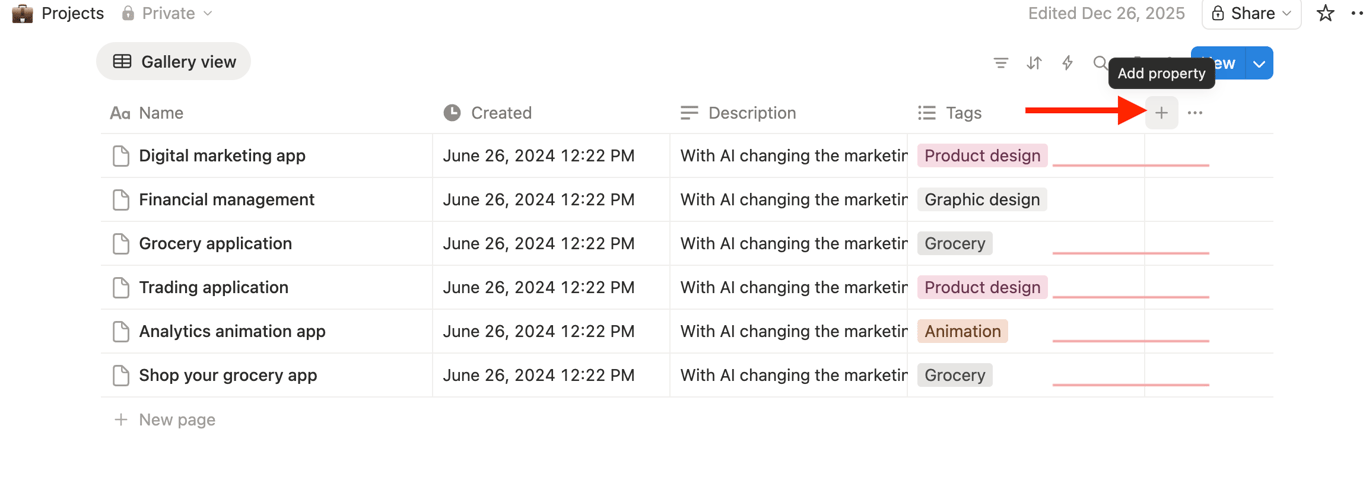The width and height of the screenshot is (1366, 483).
Task: Expand the blue New button dropdown arrow
Action: click(1259, 64)
